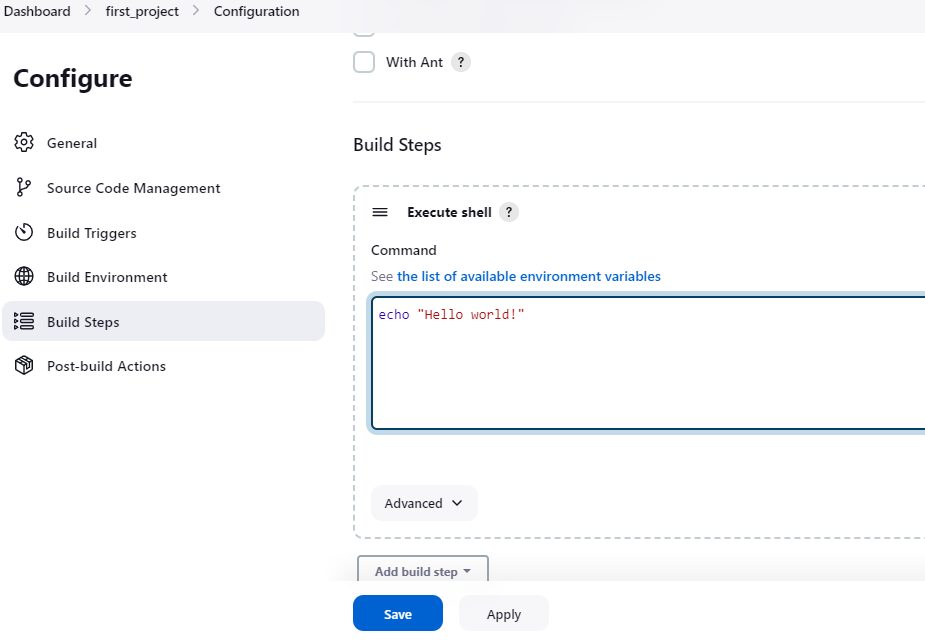This screenshot has height=640, width=925.
Task: Open help for With Ant
Action: 460,62
